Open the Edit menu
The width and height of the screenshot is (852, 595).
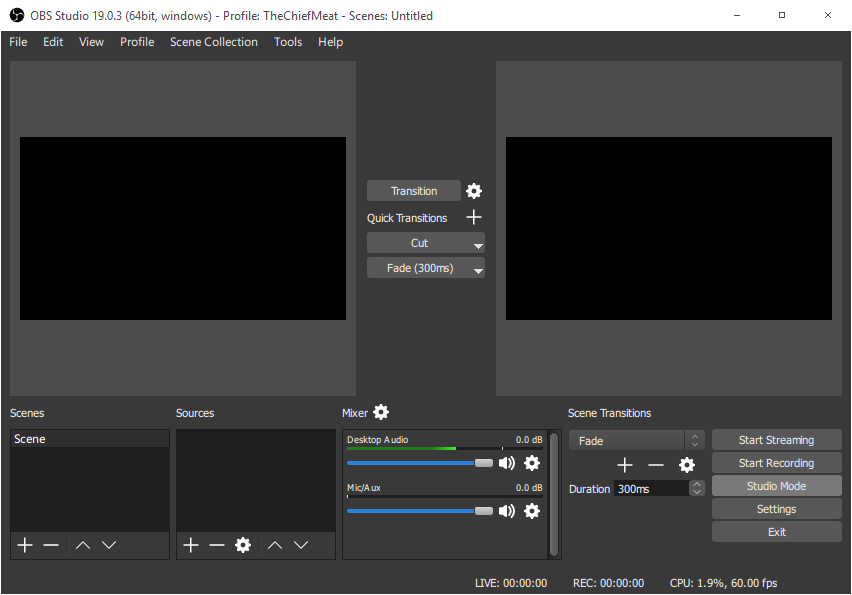(x=53, y=42)
